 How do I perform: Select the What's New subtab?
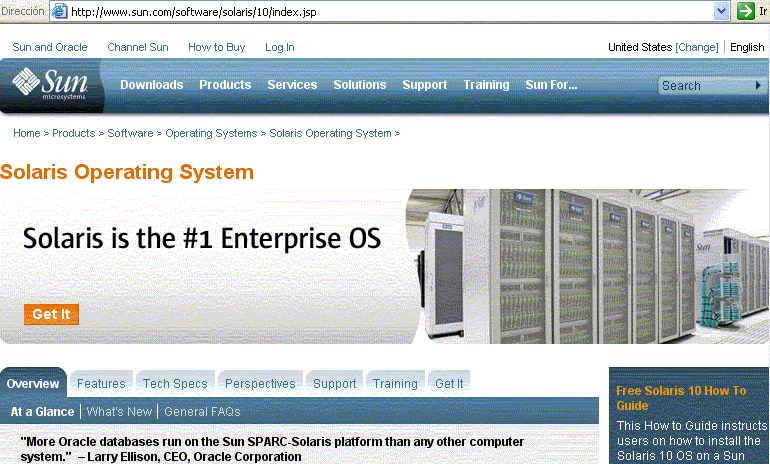pyautogui.click(x=119, y=411)
